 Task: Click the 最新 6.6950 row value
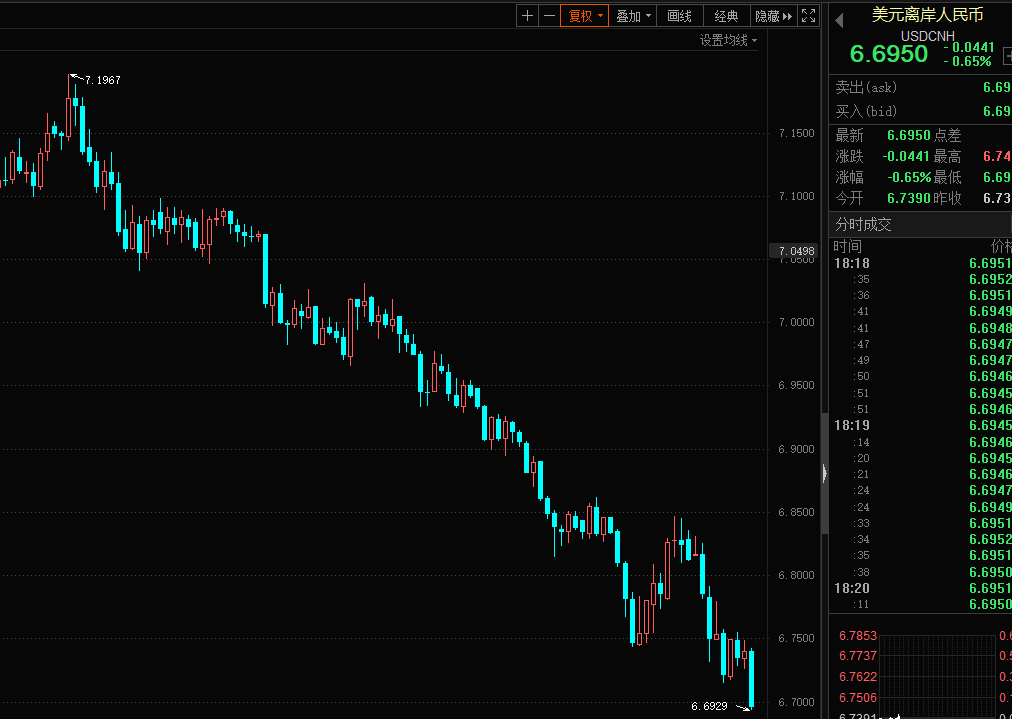909,135
